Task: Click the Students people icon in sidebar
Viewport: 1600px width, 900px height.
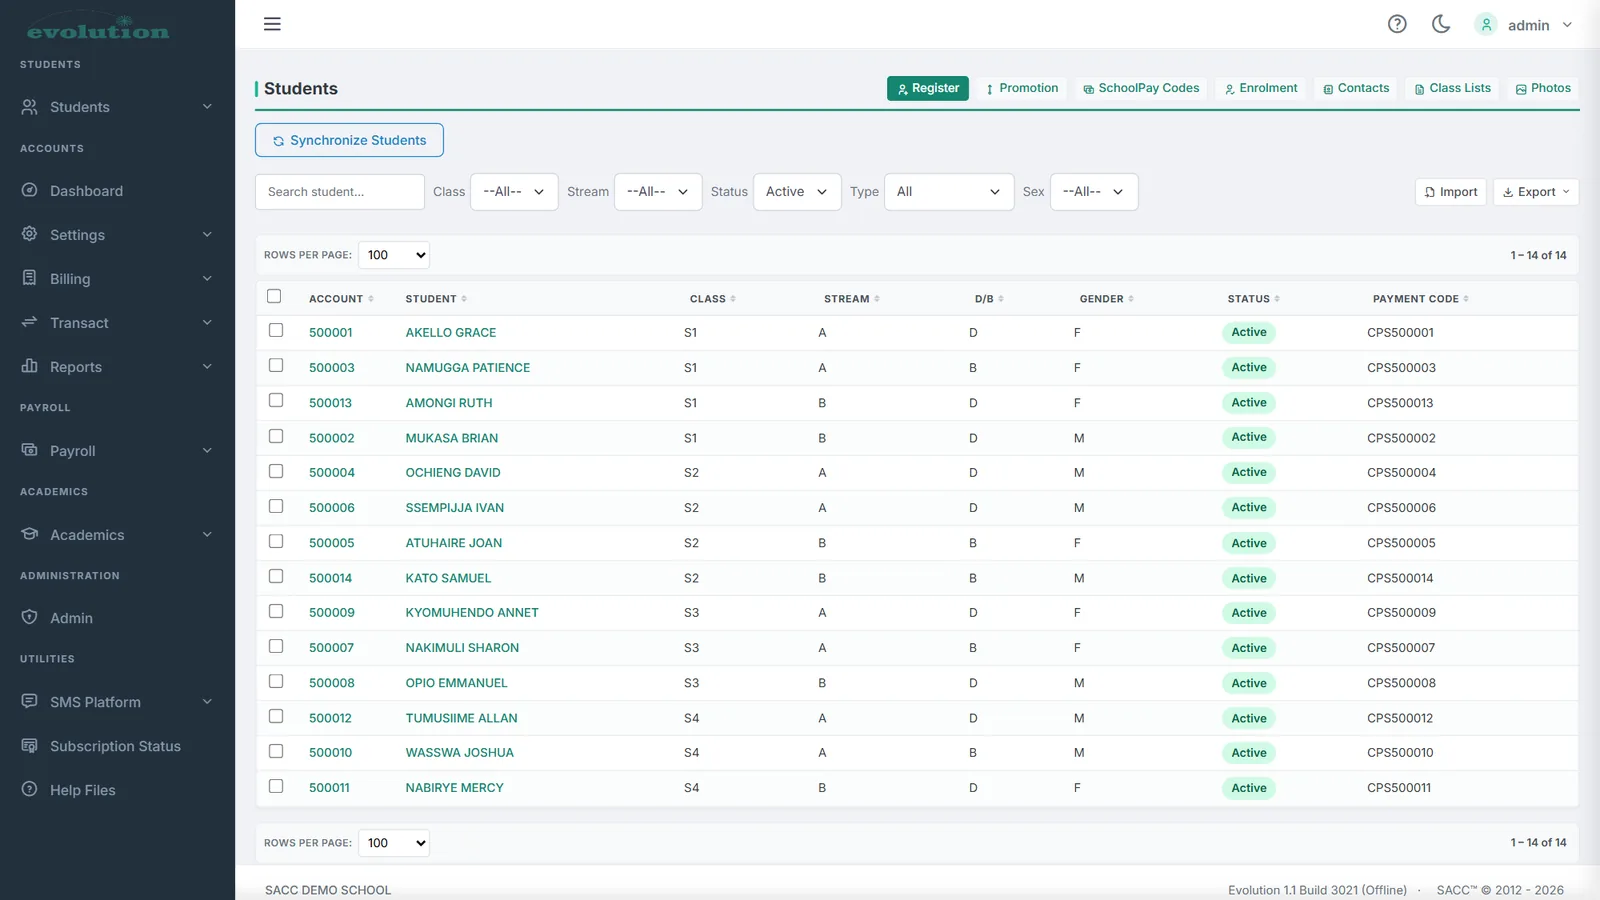Action: 30,107
